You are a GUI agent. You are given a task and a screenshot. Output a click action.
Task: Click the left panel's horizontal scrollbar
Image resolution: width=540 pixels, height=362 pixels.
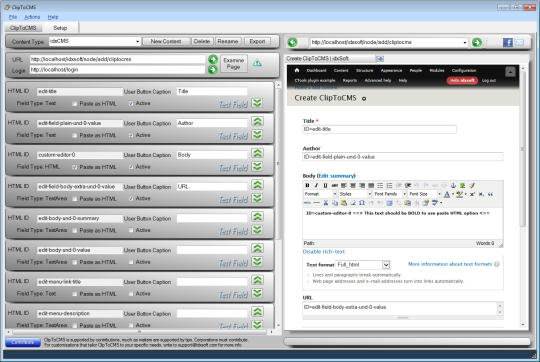point(139,332)
